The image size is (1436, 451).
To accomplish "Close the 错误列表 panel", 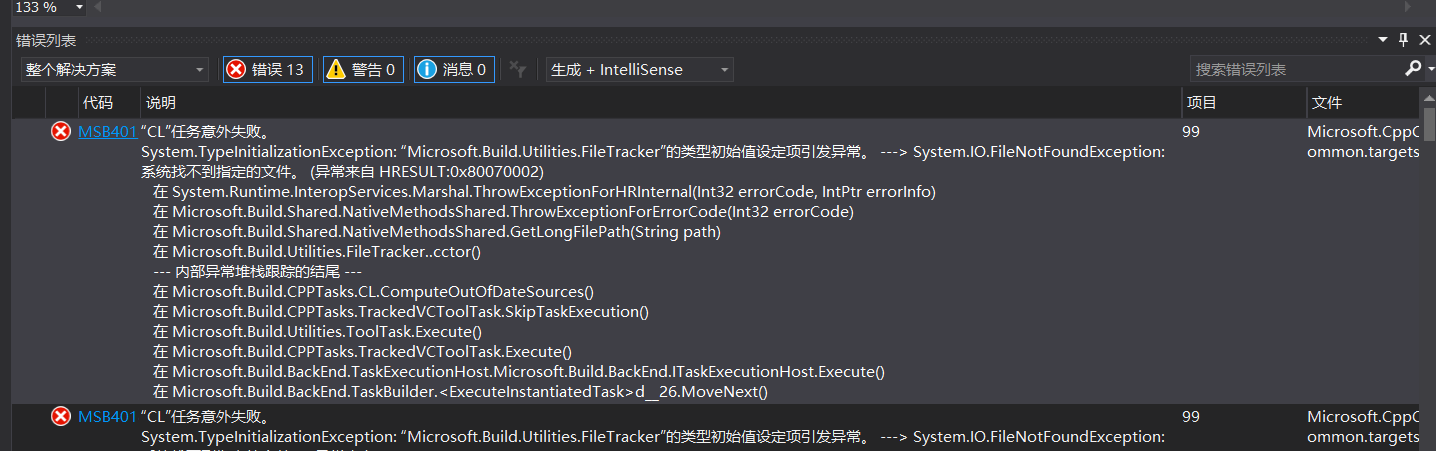I will [x=1424, y=40].
